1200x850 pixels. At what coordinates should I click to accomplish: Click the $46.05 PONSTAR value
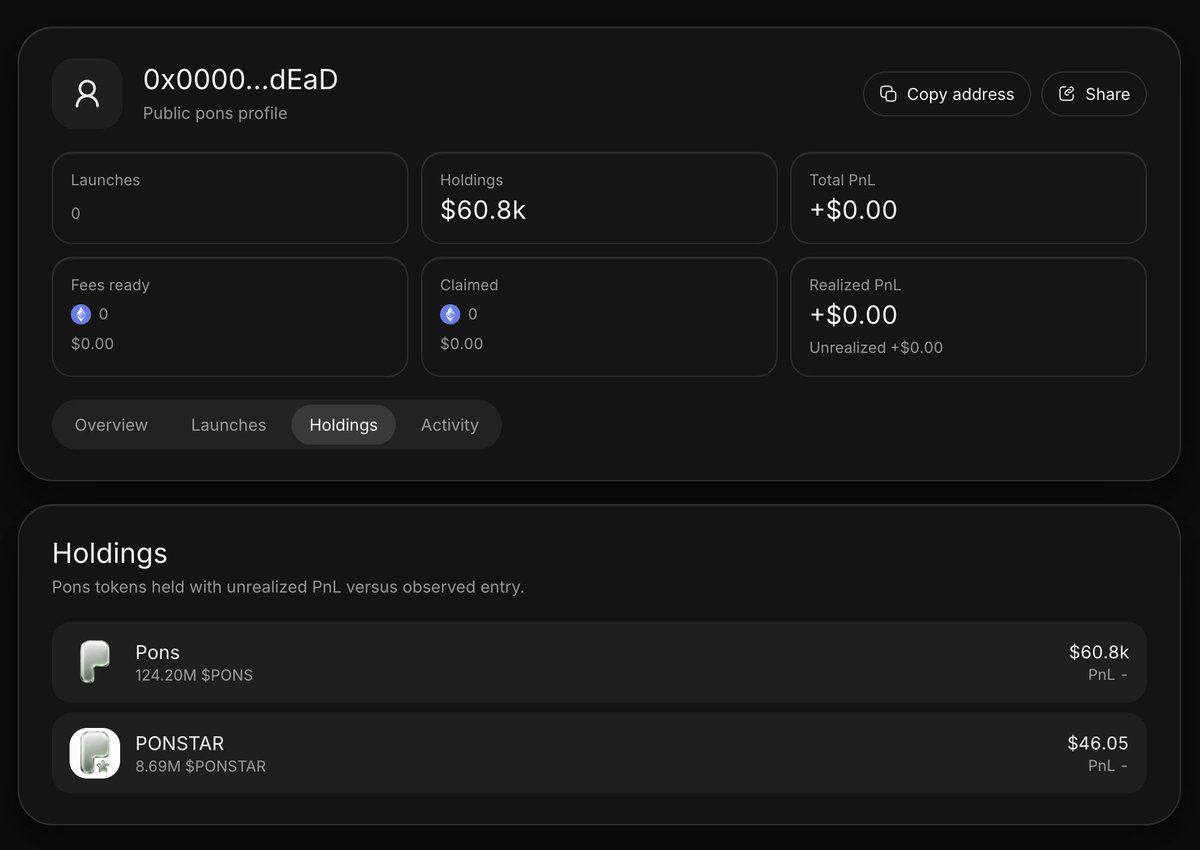pyautogui.click(x=1098, y=743)
